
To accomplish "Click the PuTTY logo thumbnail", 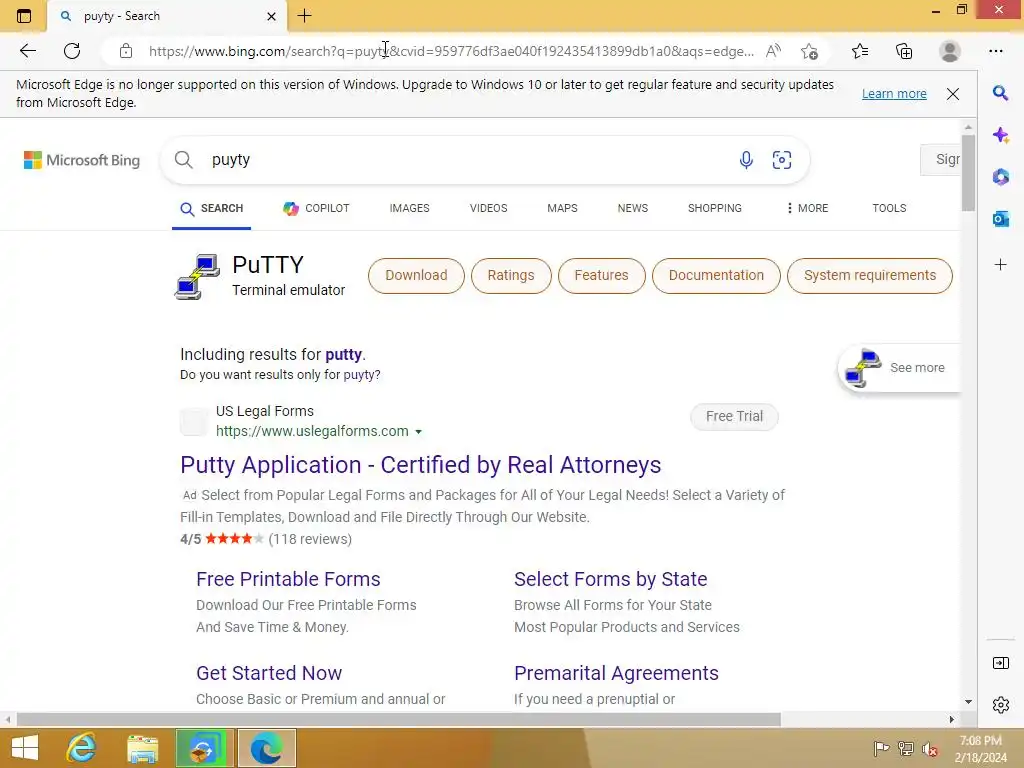I will click(x=197, y=277).
